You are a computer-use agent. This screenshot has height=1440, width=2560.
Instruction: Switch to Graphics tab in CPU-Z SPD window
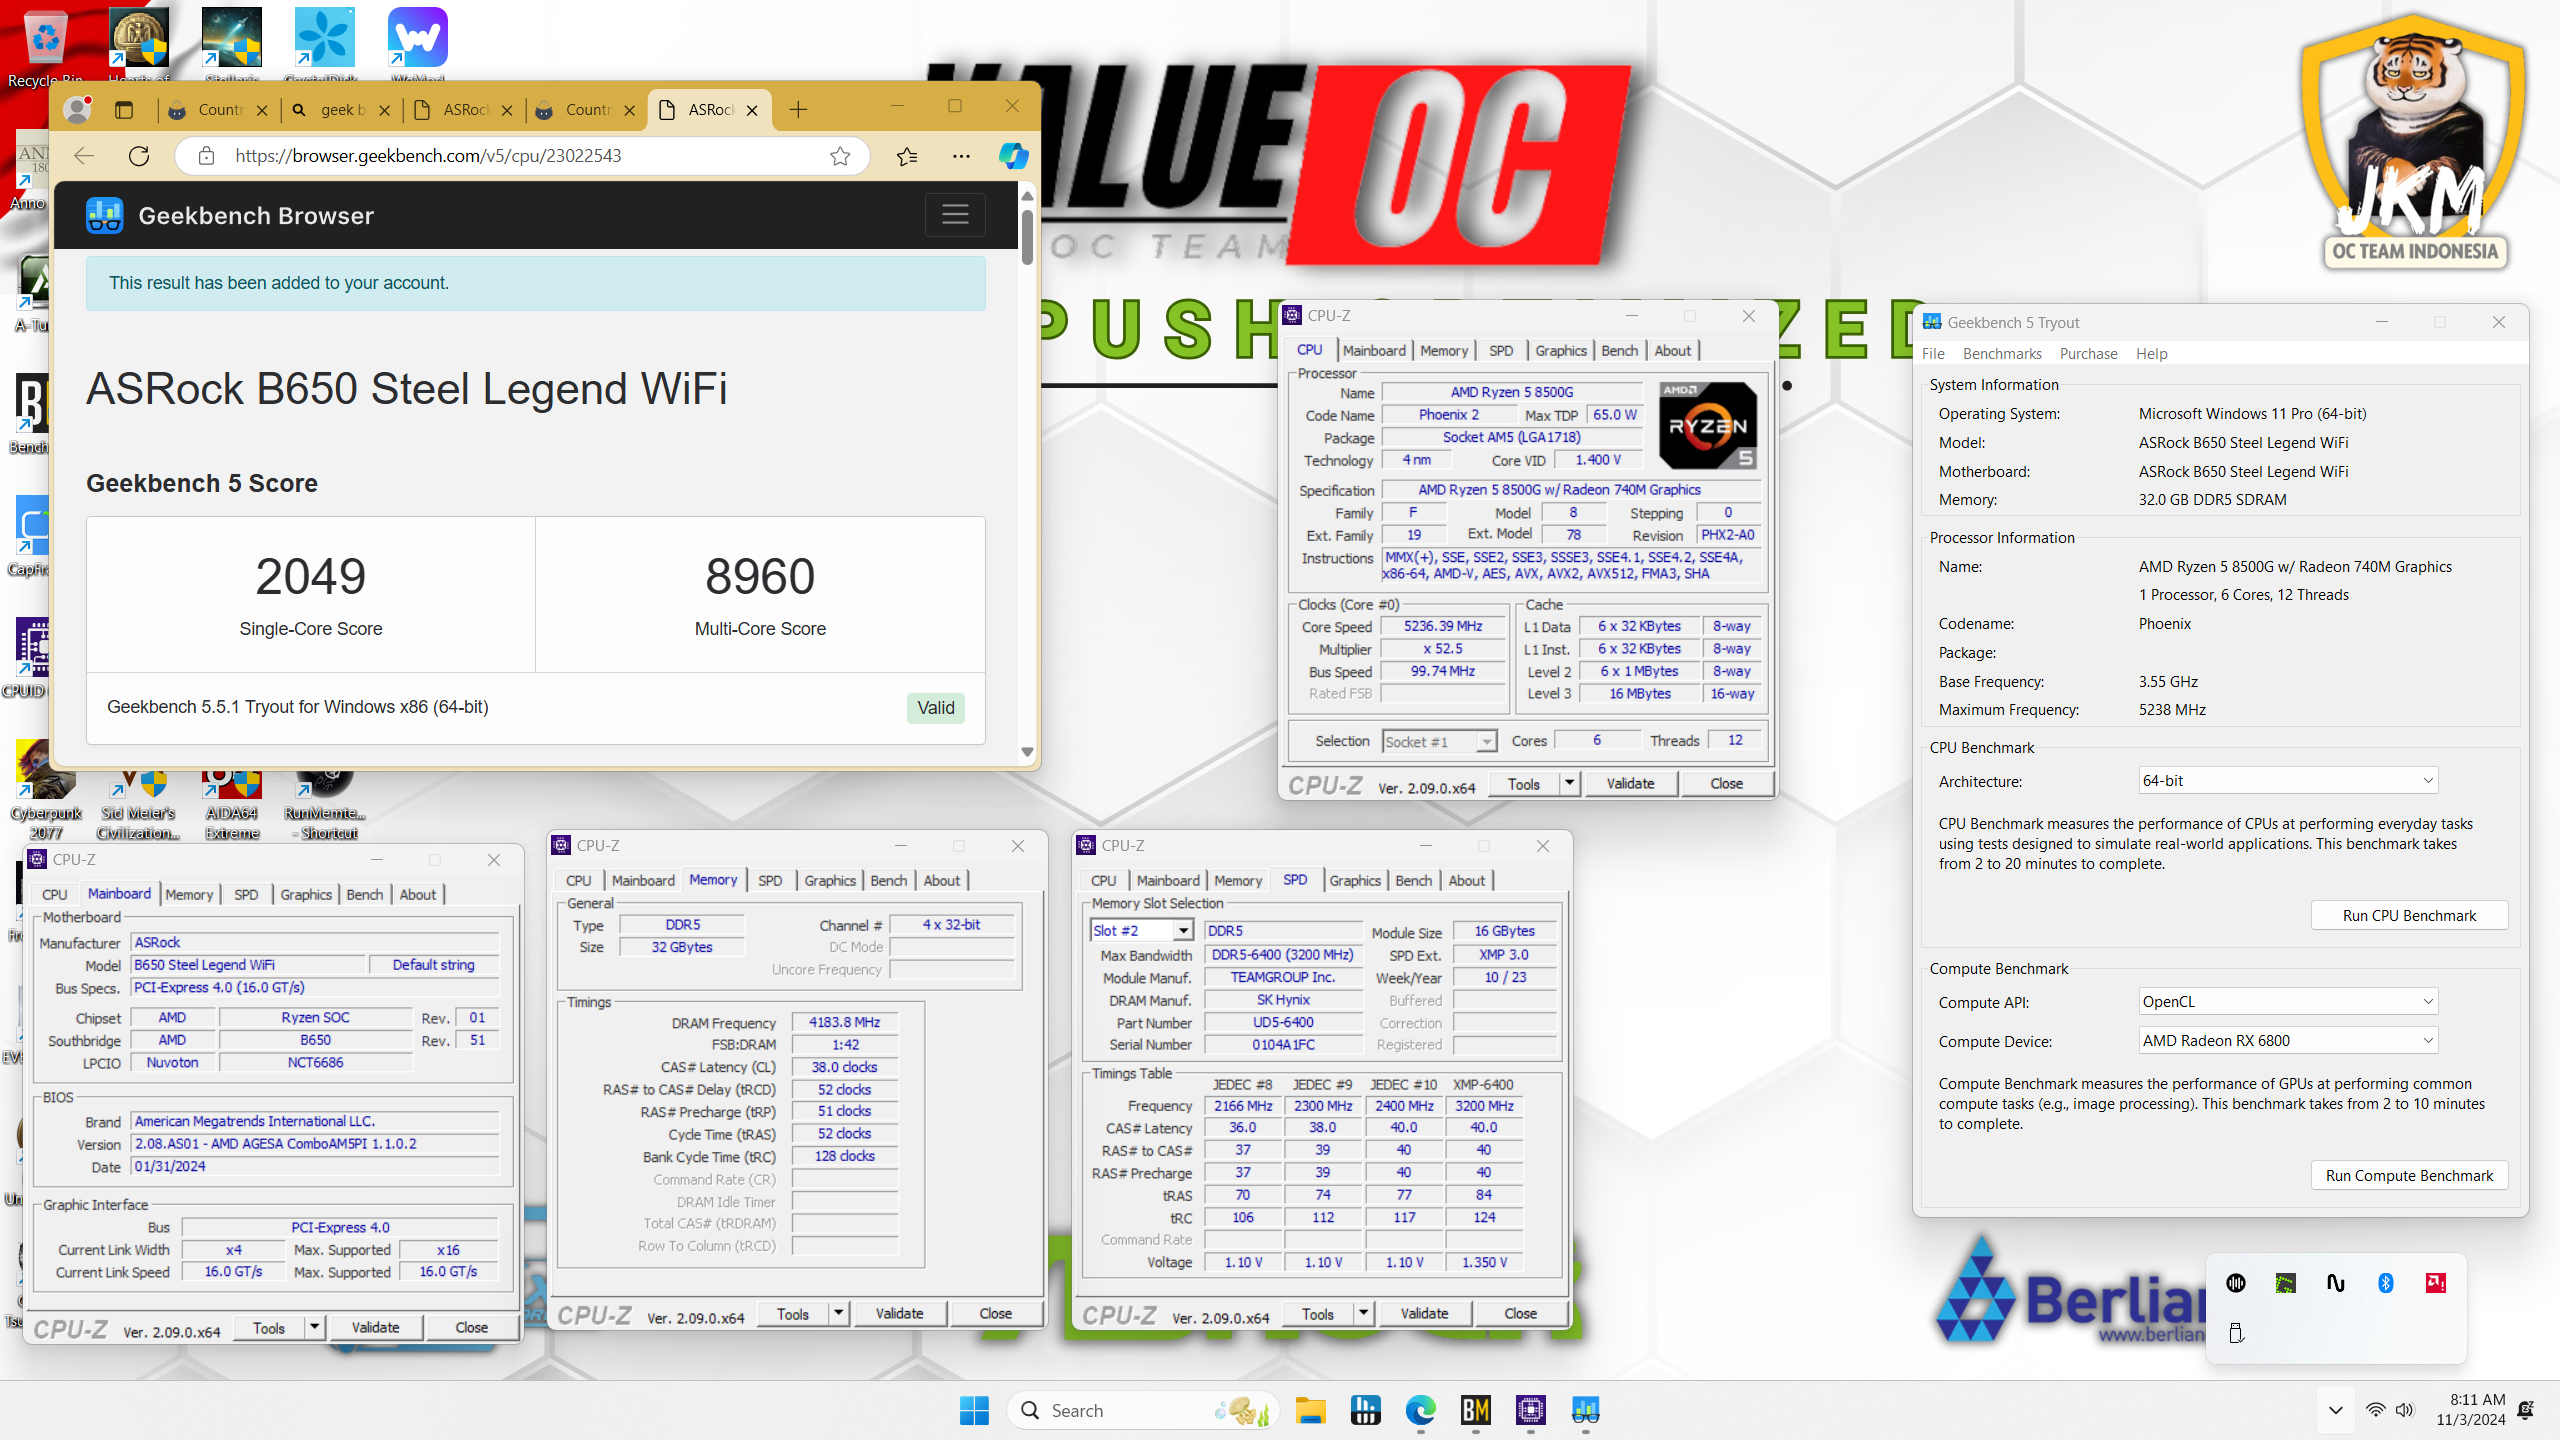click(x=1355, y=881)
